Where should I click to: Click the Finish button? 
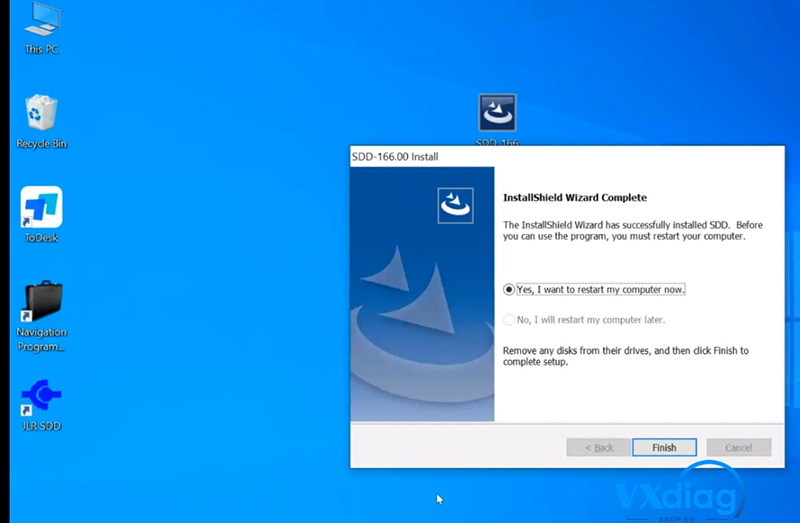coord(664,447)
